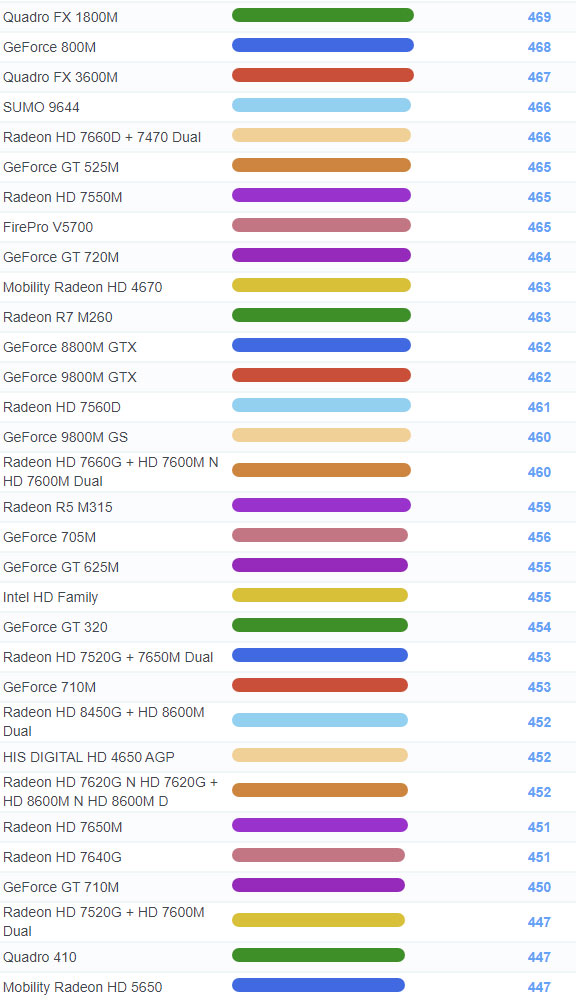The height and width of the screenshot is (1000, 576).
Task: Select the Radeon HD 7560D name
Action: pyautogui.click(x=62, y=407)
